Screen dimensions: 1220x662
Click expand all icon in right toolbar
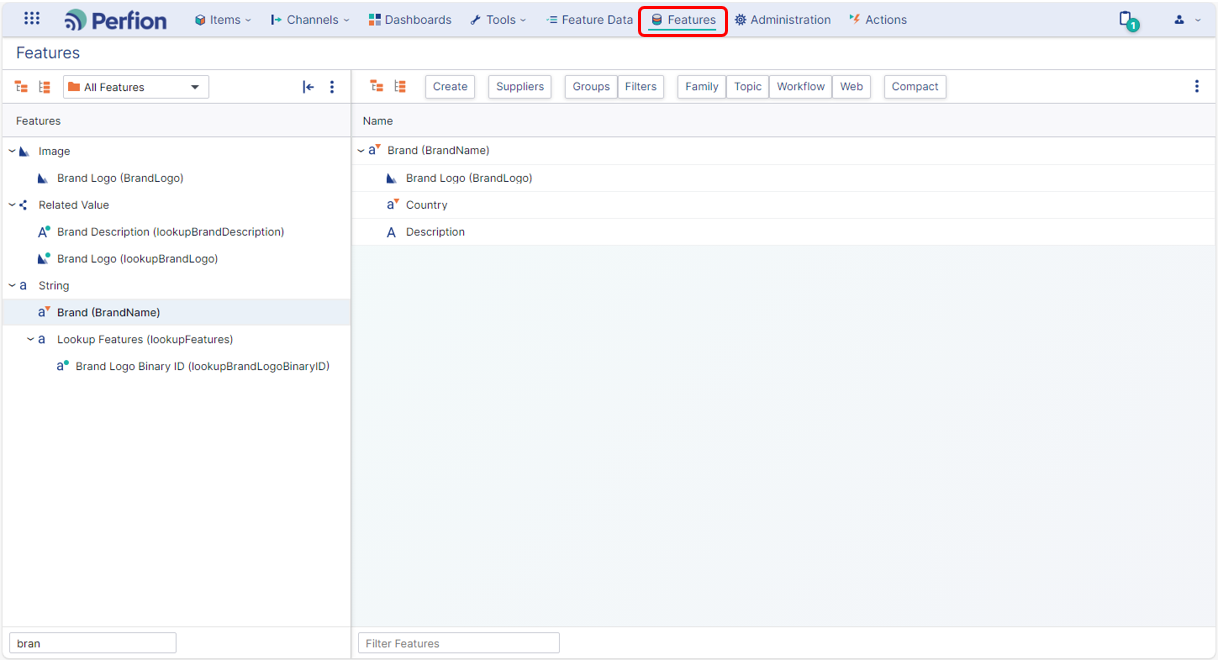tap(377, 87)
